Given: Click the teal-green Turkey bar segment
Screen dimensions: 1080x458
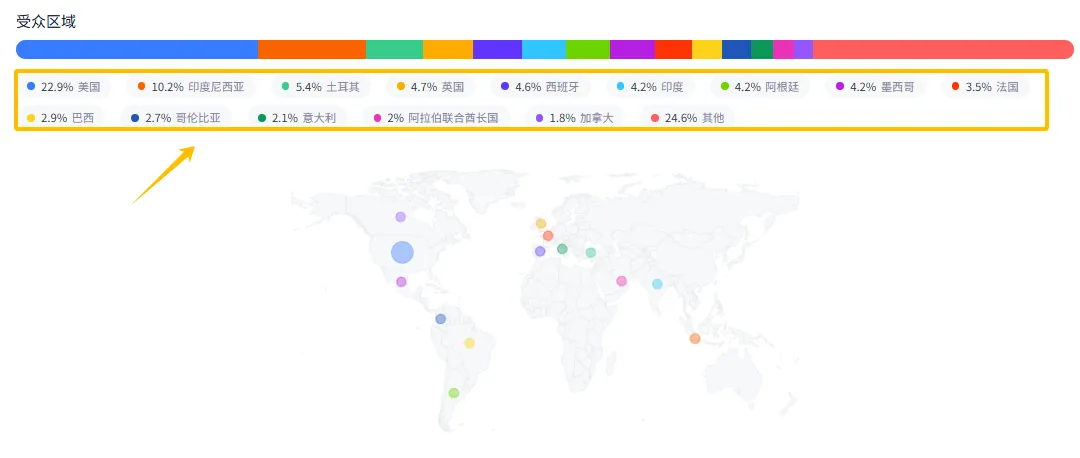Looking at the screenshot, I should point(395,50).
